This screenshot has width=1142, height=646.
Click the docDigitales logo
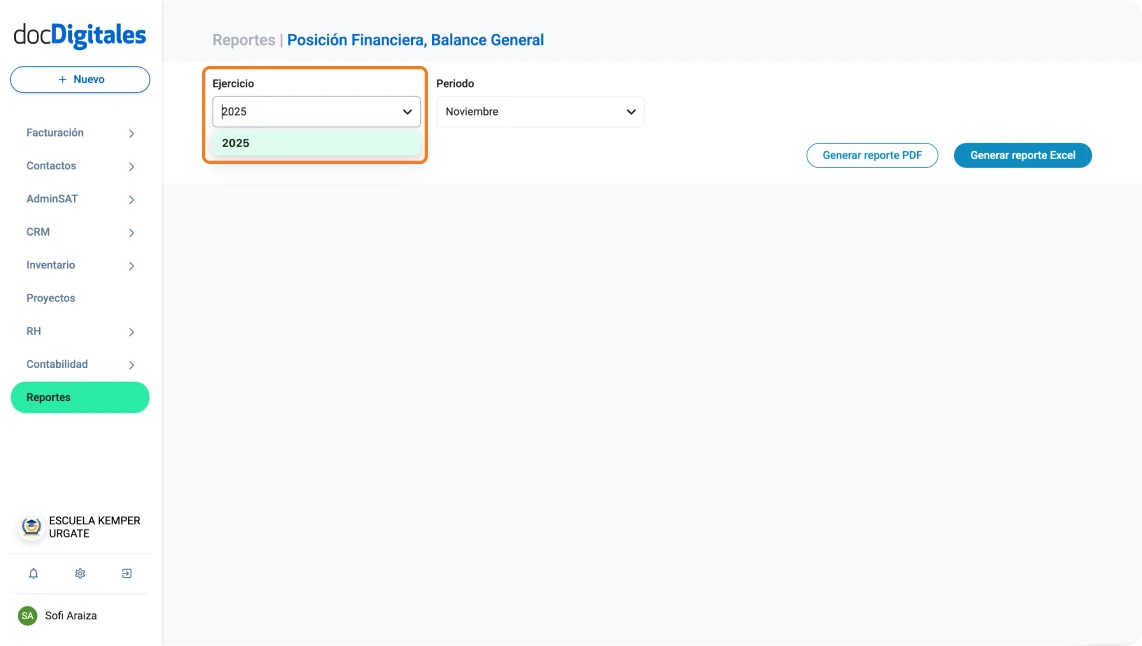coord(79,33)
